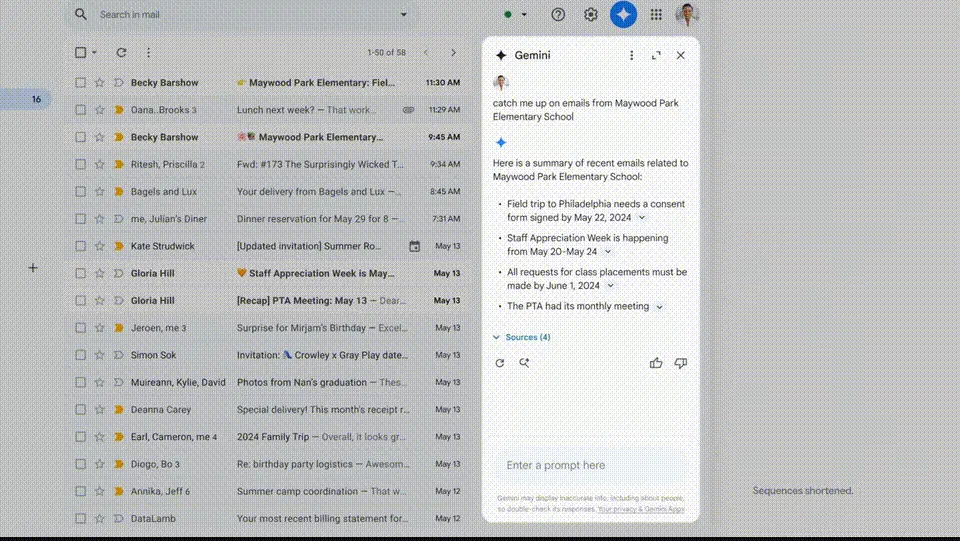This screenshot has width=960, height=541.
Task: Click the Enter a prompt here field
Action: 590,465
